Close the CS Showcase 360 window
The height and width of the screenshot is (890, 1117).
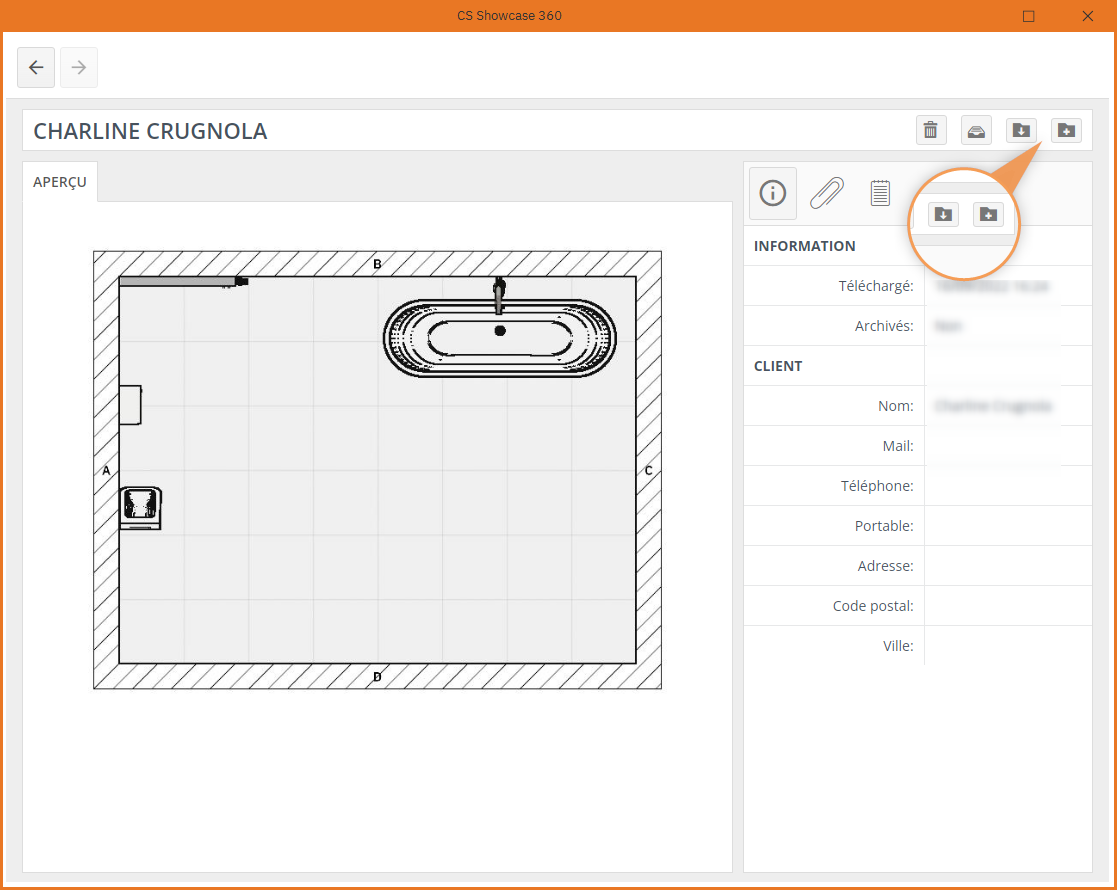pyautogui.click(x=1088, y=16)
